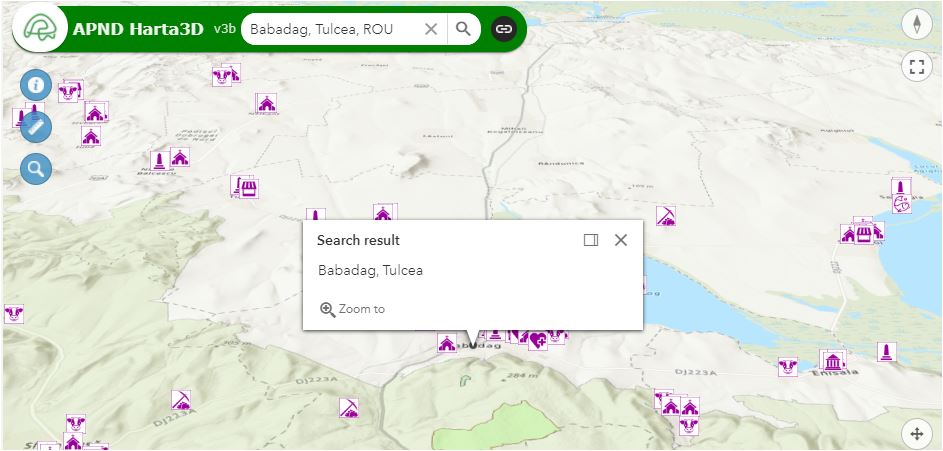Open mining marker north of the lake
Image resolution: width=943 pixels, height=451 pixels.
pos(666,216)
